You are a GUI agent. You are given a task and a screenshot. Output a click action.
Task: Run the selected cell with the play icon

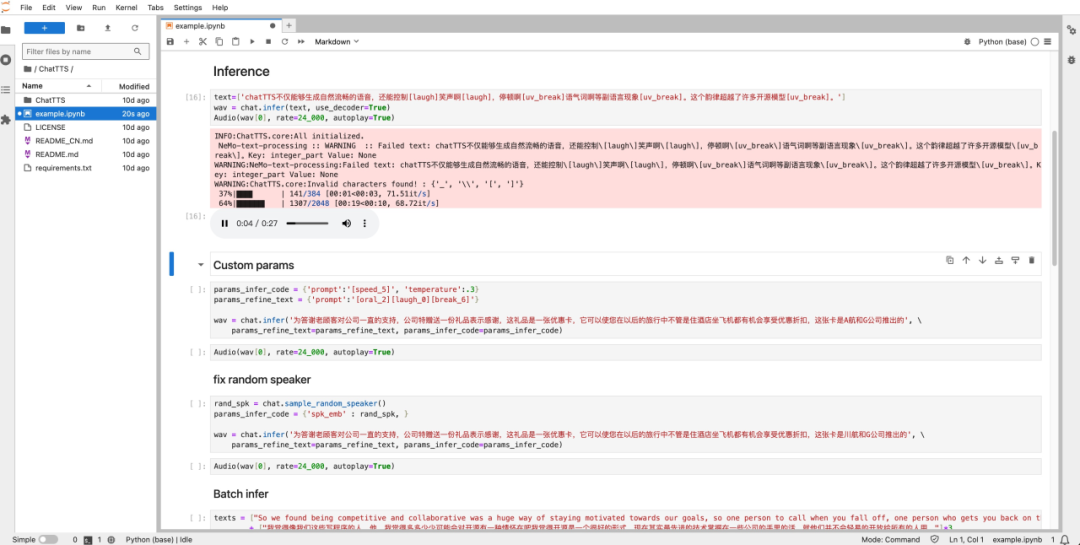[252, 42]
